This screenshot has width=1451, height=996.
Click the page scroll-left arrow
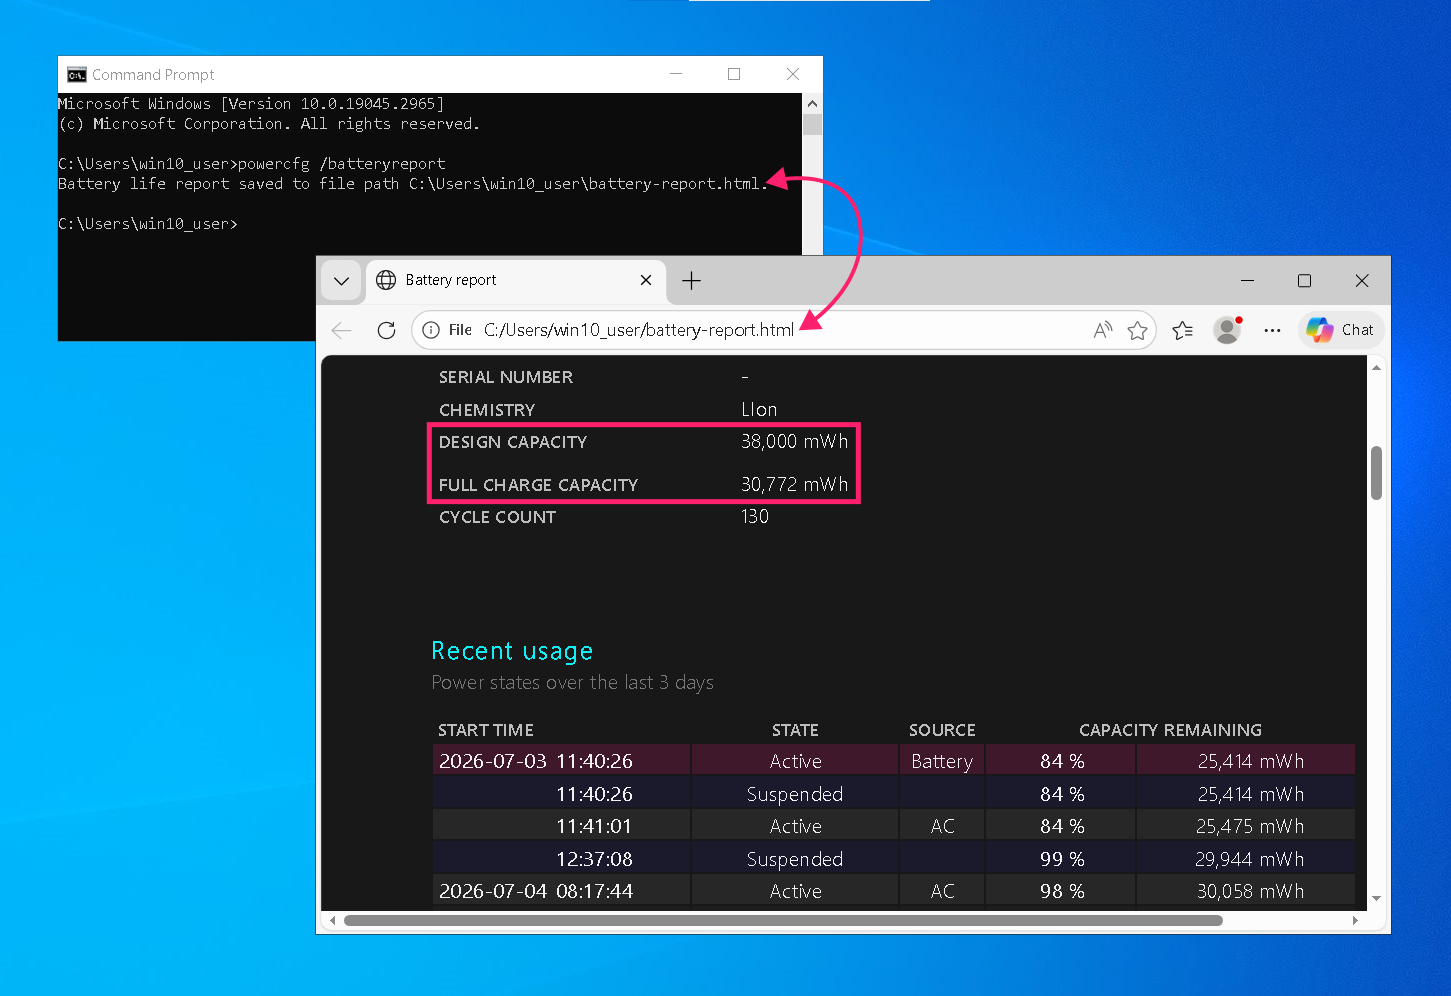(x=333, y=920)
